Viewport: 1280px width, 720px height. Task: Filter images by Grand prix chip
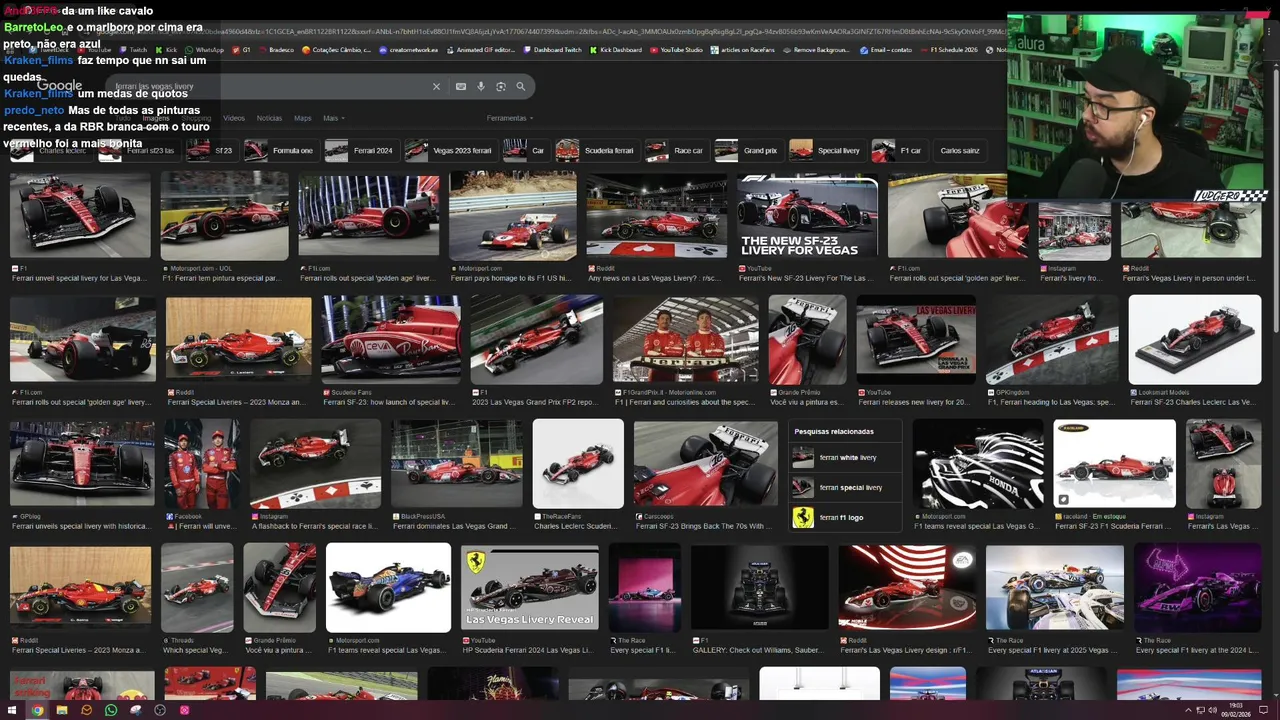748,150
